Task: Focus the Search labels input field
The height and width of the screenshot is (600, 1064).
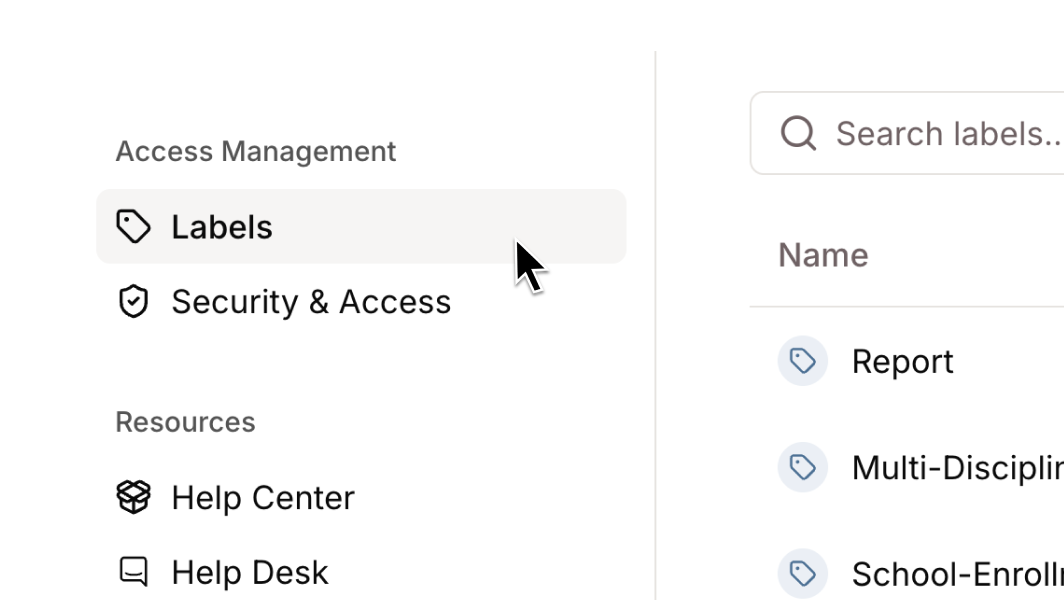Action: point(907,133)
